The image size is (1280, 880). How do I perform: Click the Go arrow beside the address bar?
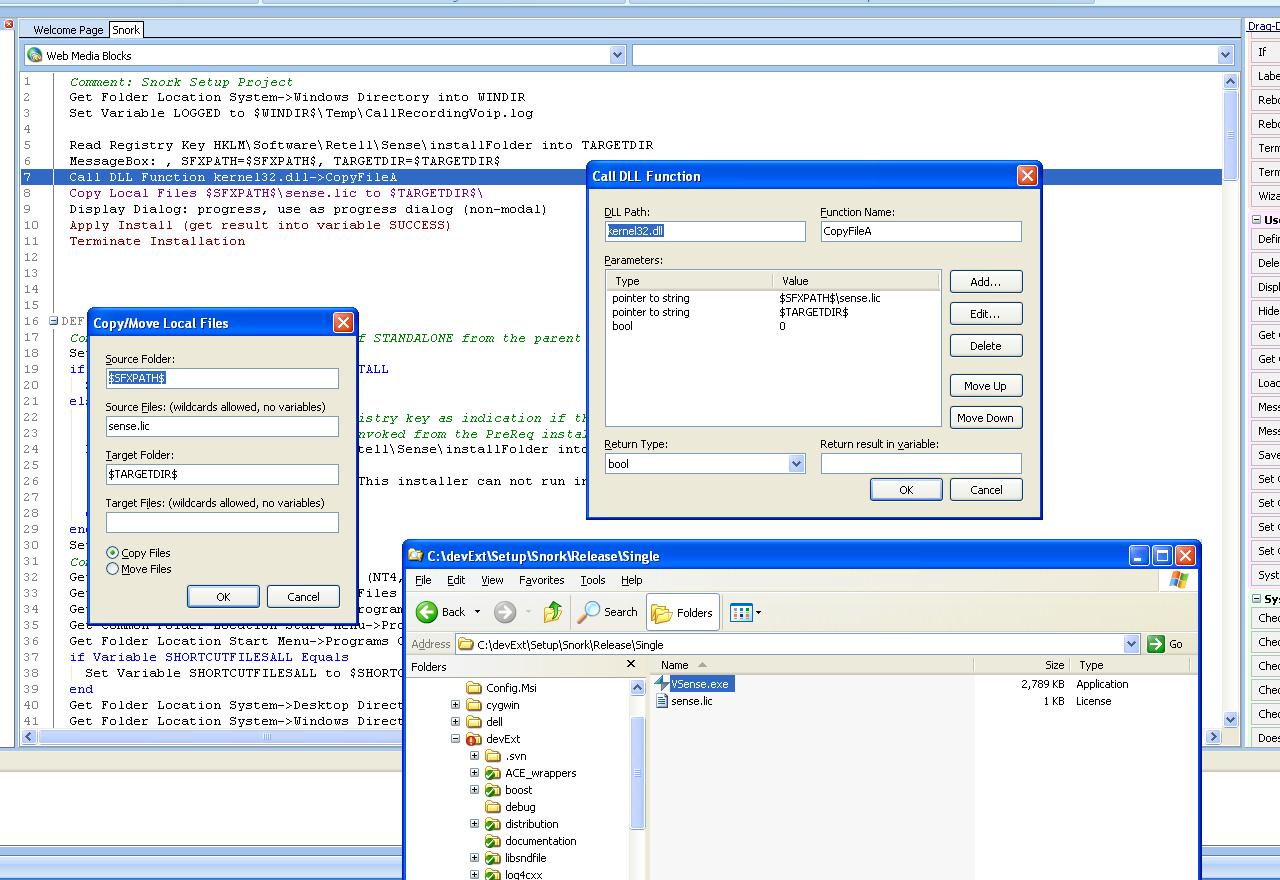point(1156,644)
